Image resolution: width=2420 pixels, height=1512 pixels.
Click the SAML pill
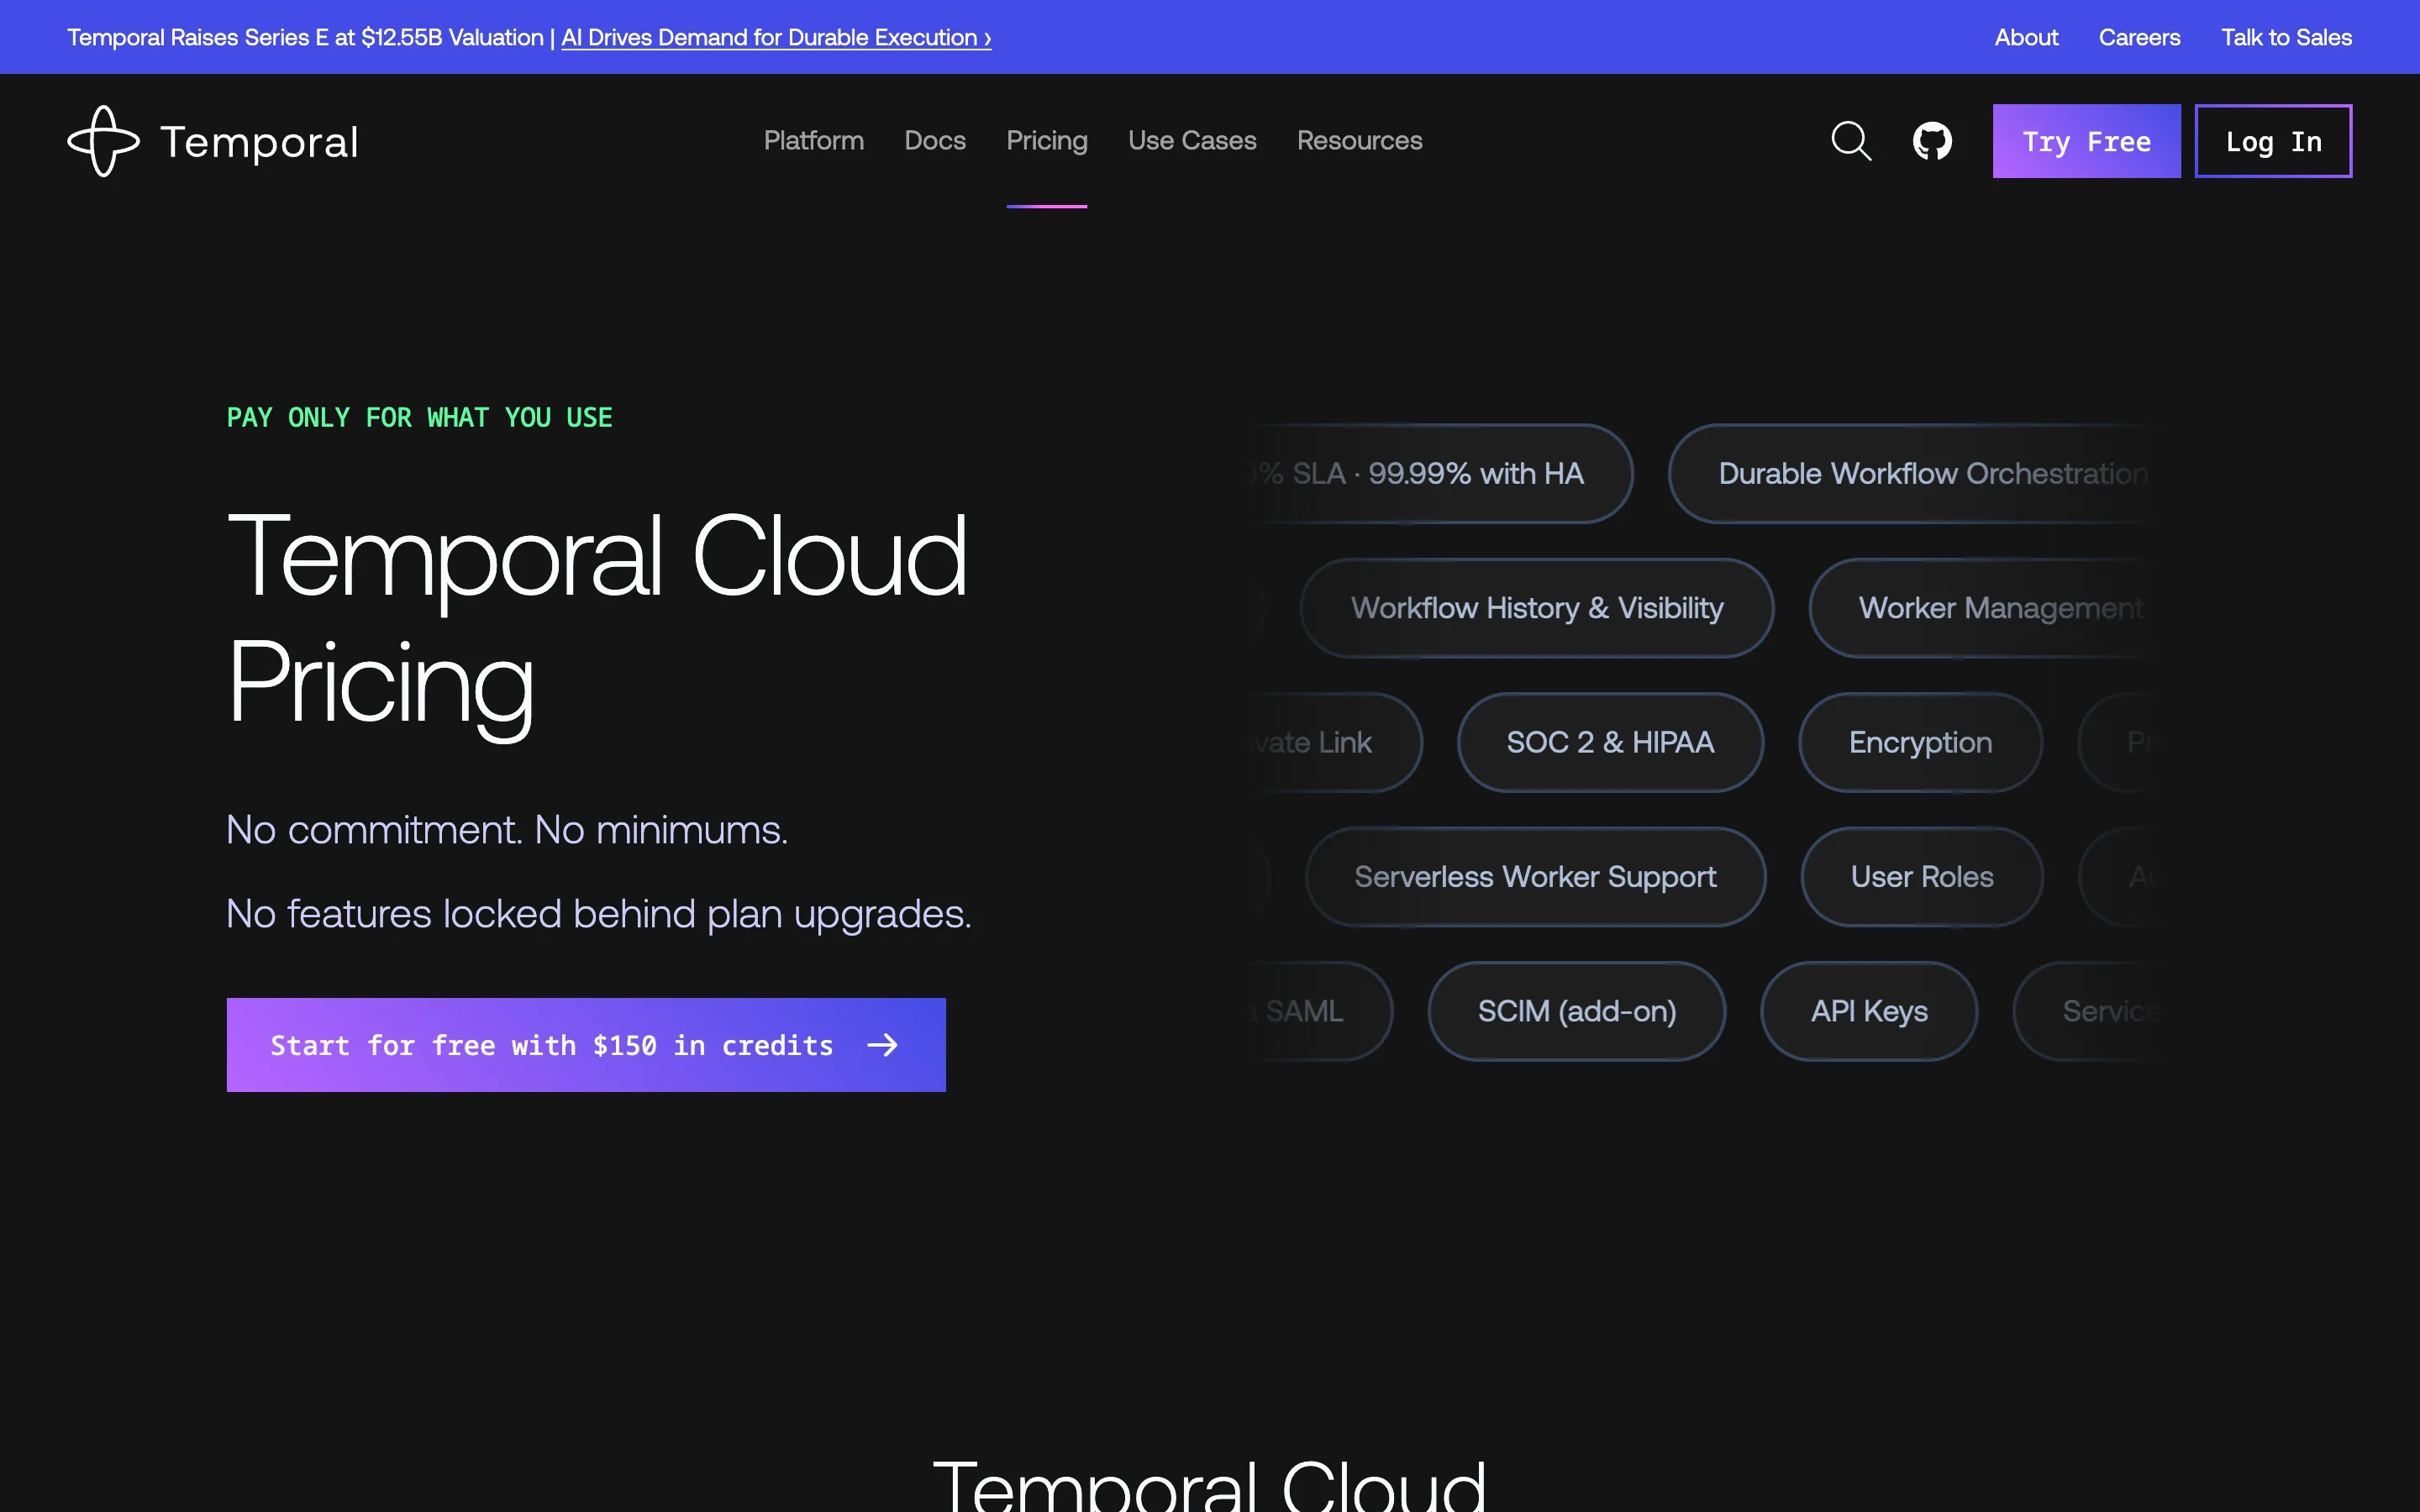pyautogui.click(x=1320, y=1011)
